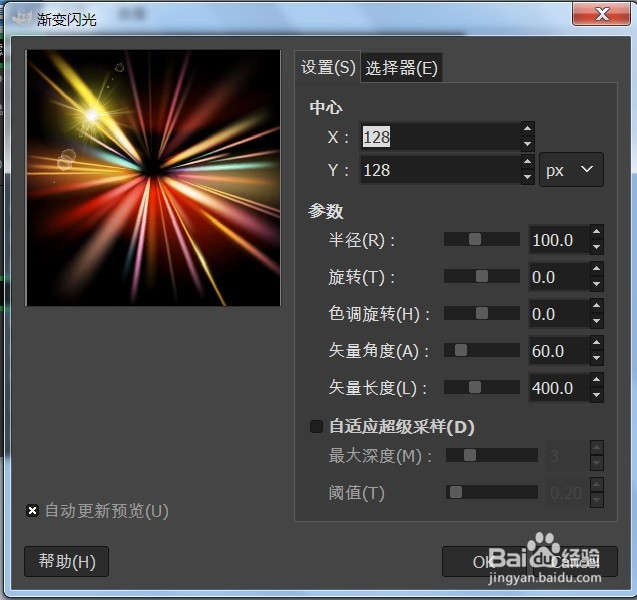
Task: Decrease the center Y value with down arrow
Action: click(527, 177)
